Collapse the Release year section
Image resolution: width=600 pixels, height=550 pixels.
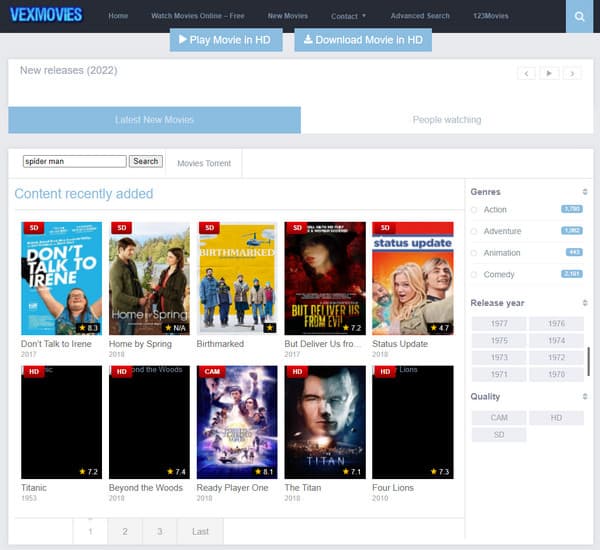[585, 303]
